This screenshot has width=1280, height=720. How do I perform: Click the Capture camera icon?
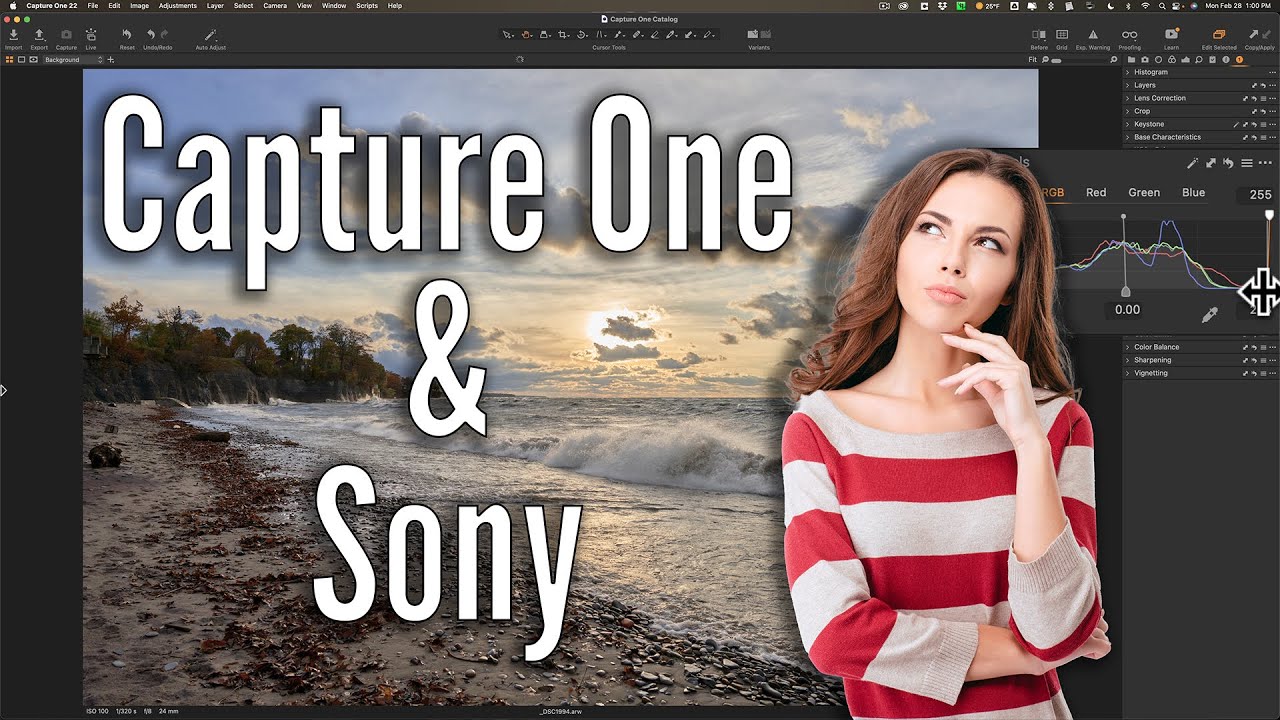66,35
